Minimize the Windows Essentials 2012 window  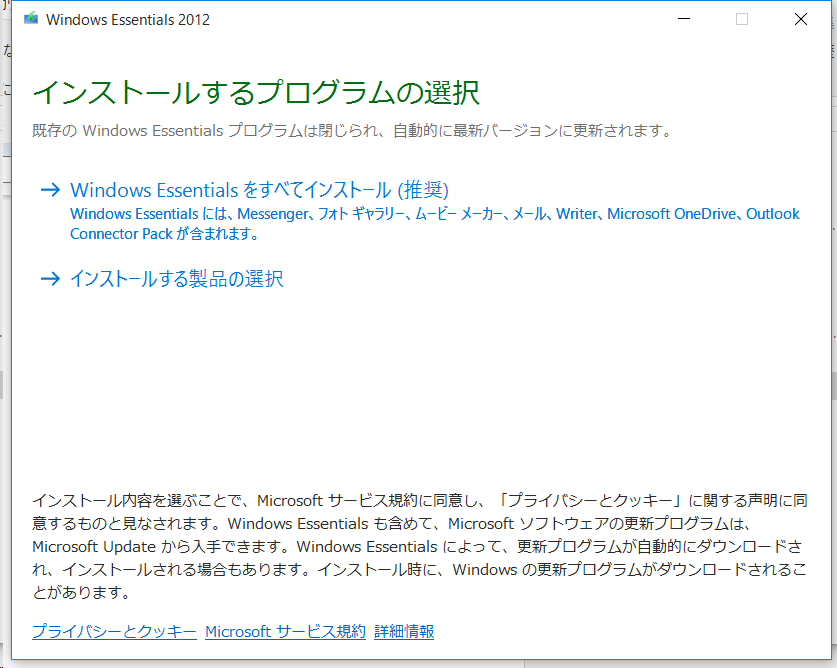(x=684, y=19)
